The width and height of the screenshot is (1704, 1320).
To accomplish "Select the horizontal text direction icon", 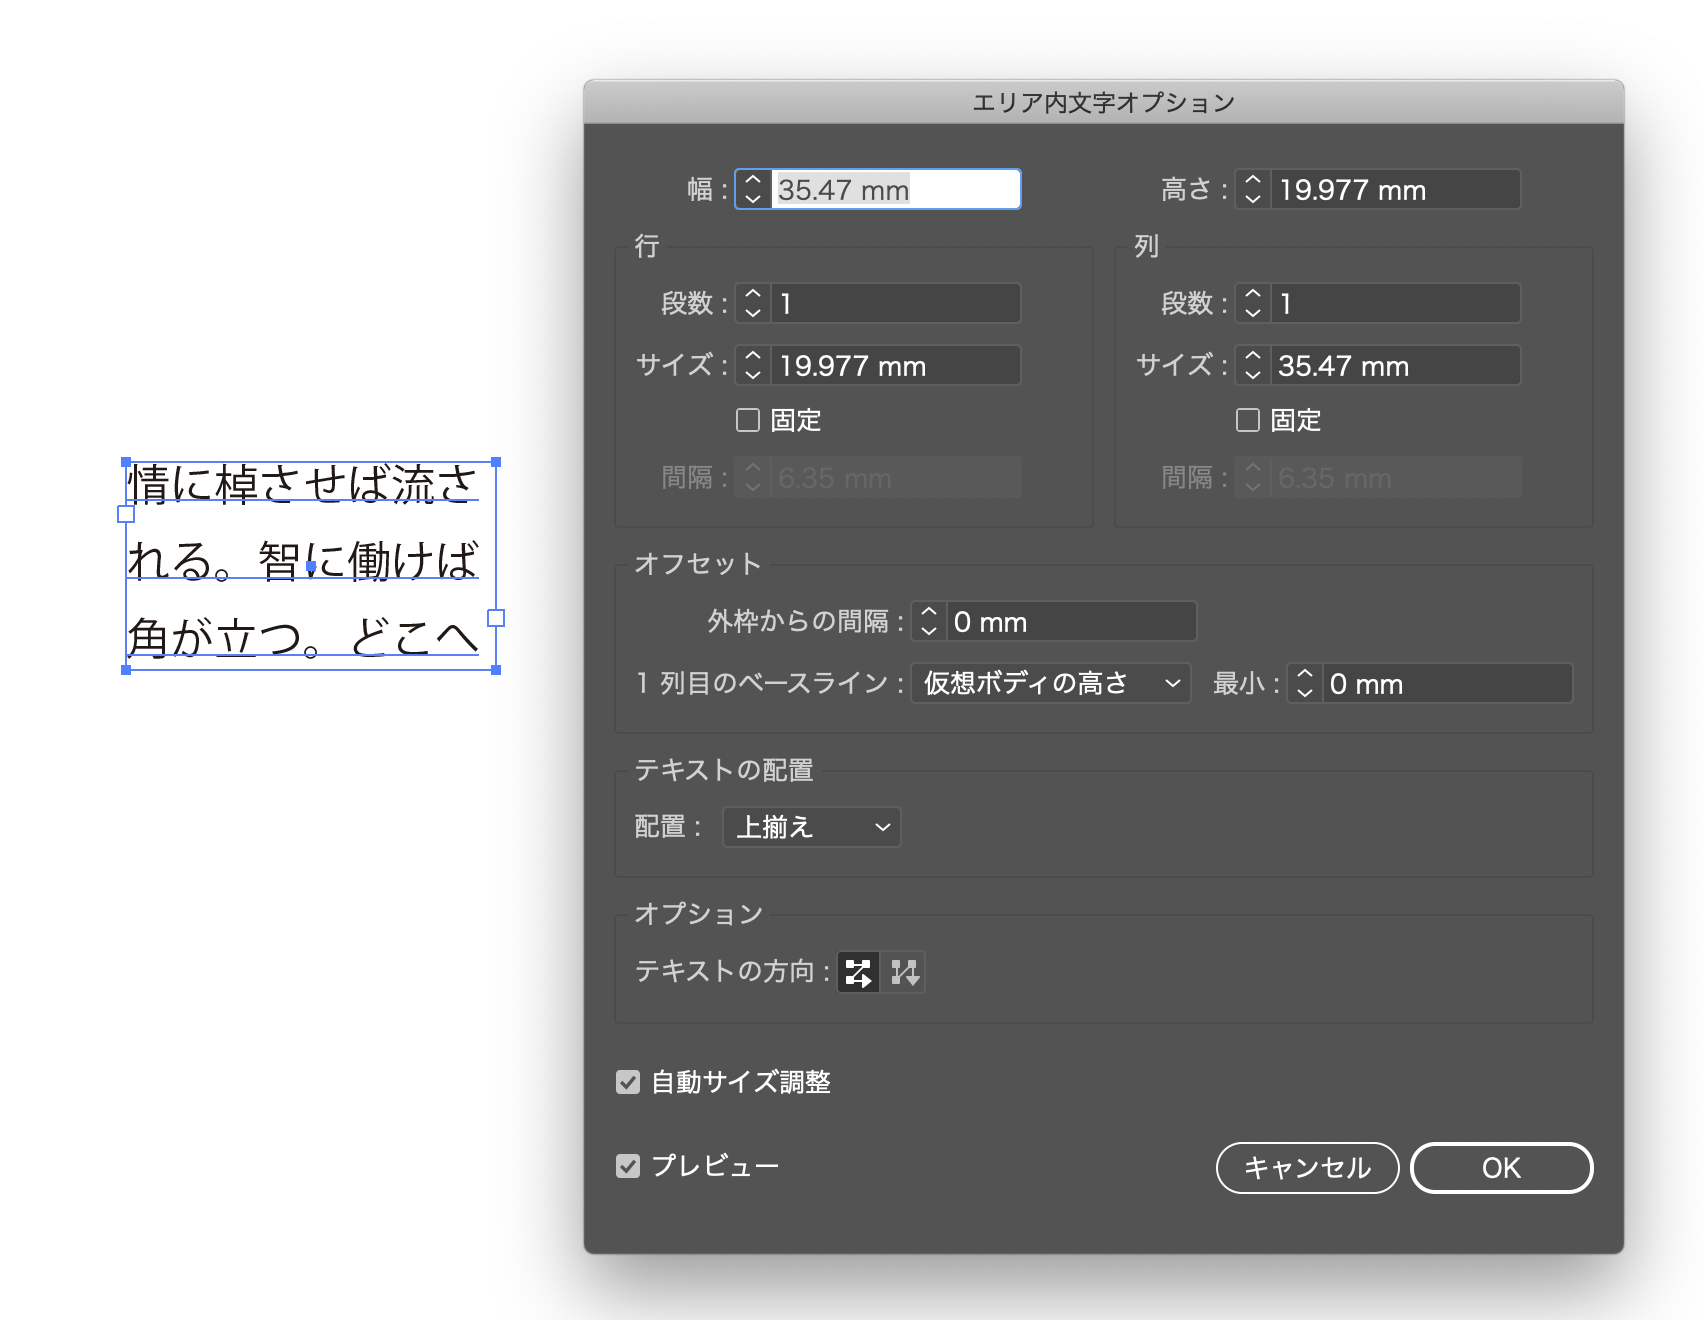I will tap(858, 971).
